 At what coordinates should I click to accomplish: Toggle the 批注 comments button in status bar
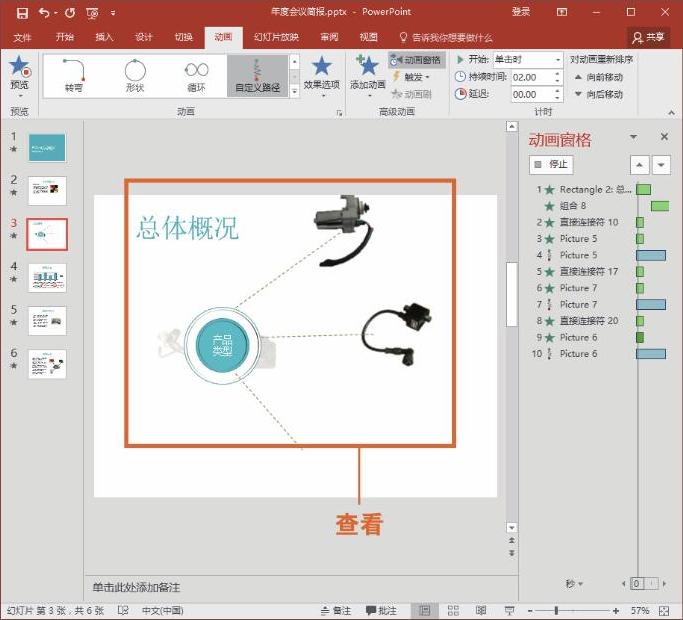381,611
